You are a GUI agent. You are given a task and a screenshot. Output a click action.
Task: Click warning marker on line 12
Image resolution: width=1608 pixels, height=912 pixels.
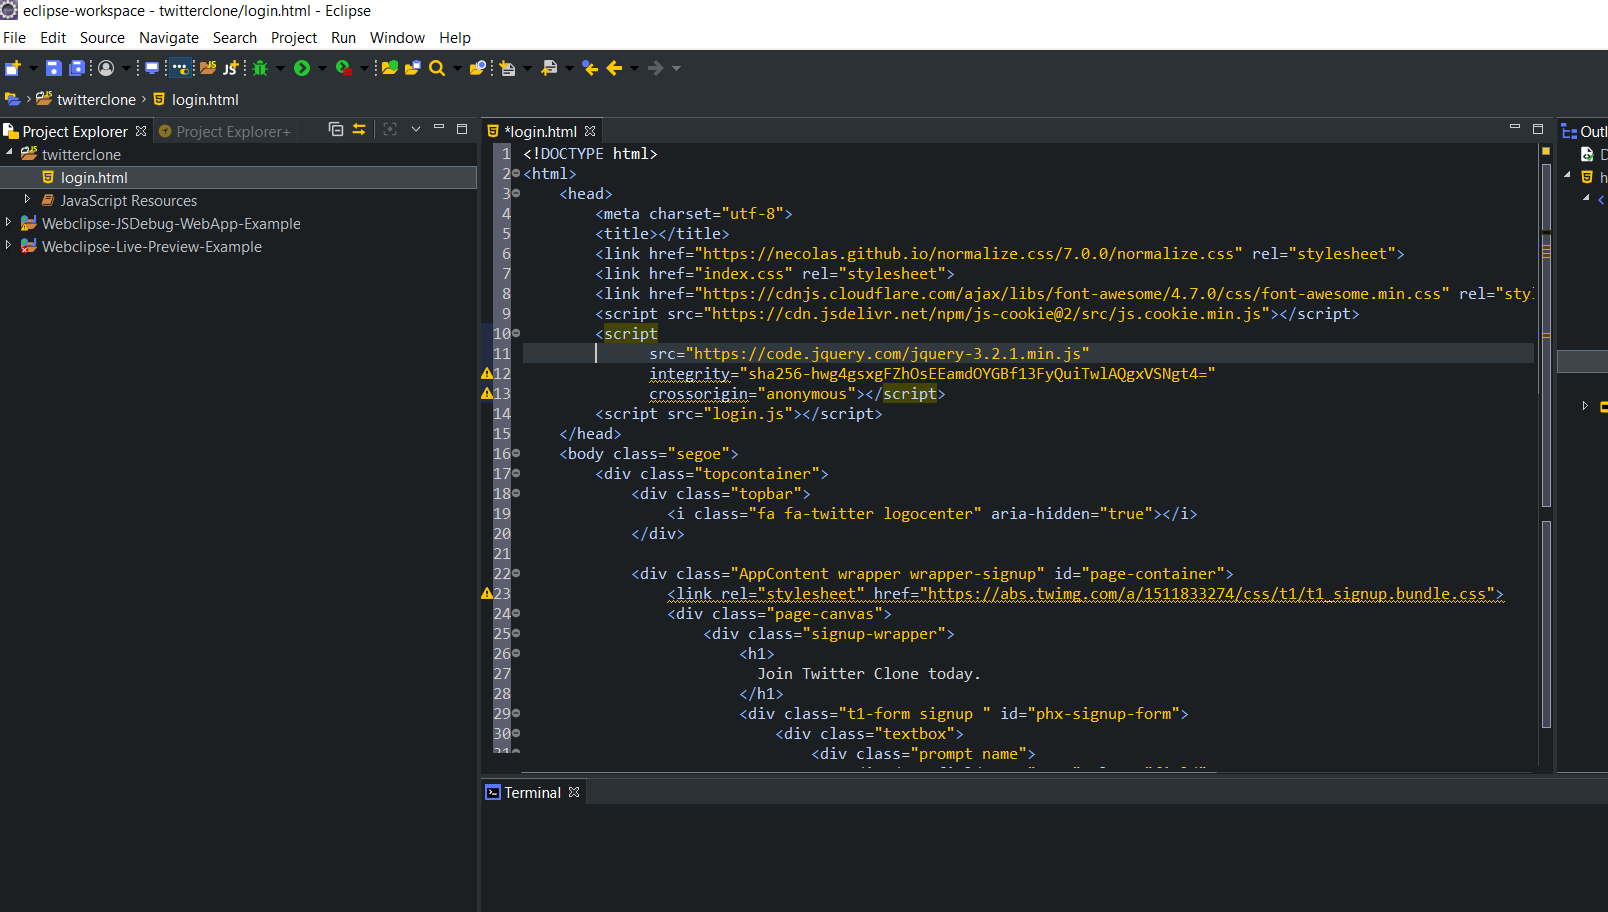coord(487,373)
